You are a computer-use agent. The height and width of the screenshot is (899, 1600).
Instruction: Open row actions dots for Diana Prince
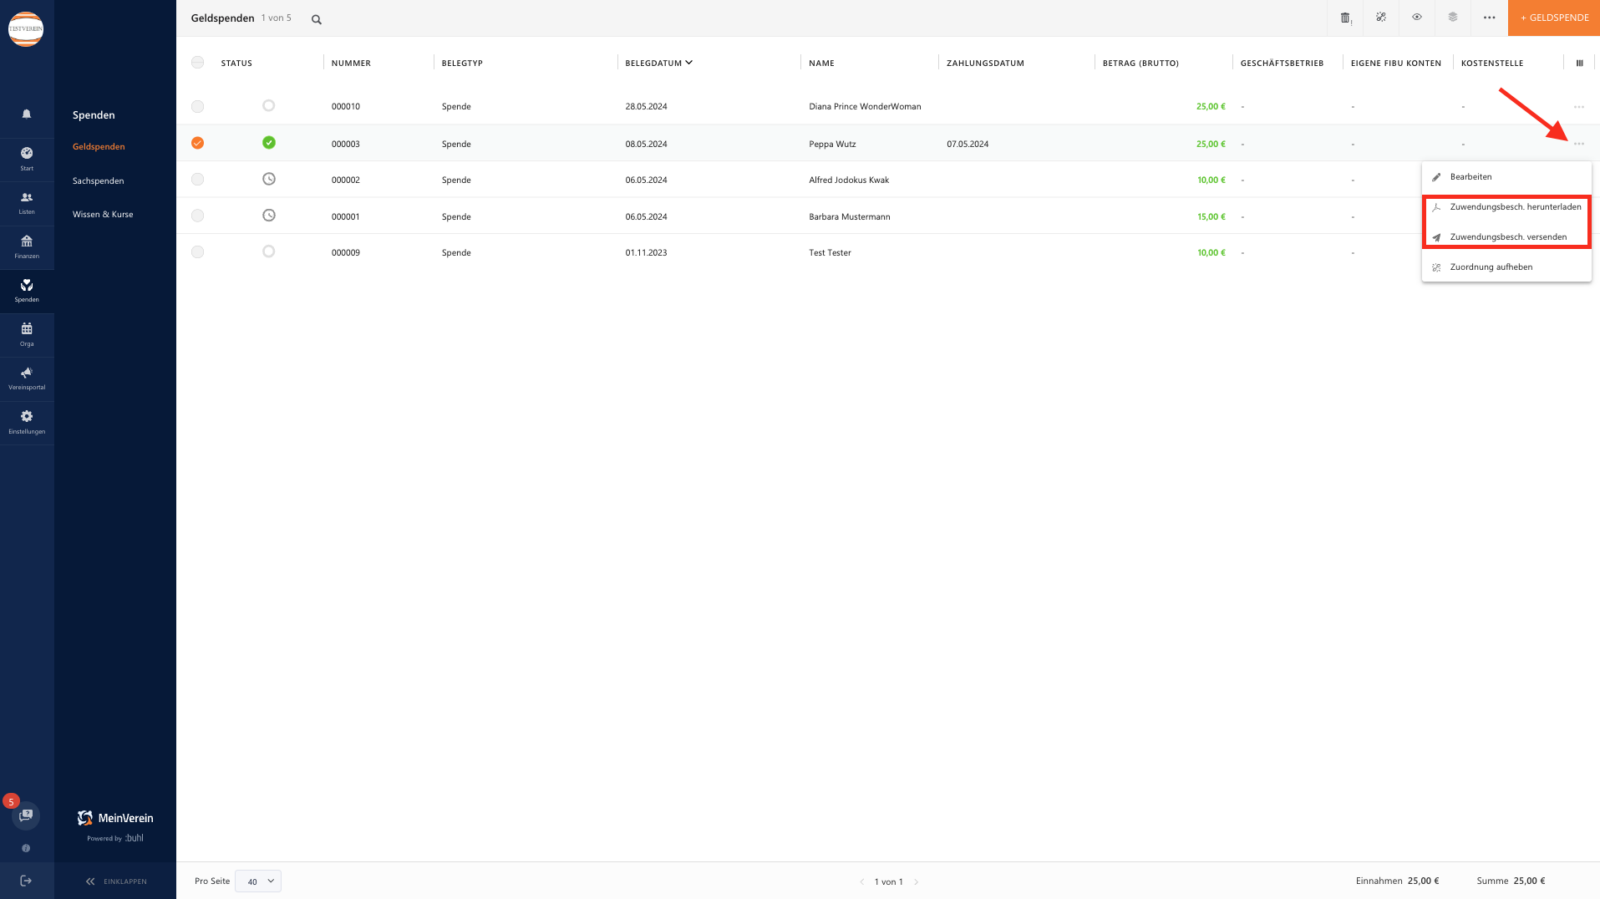click(x=1579, y=107)
